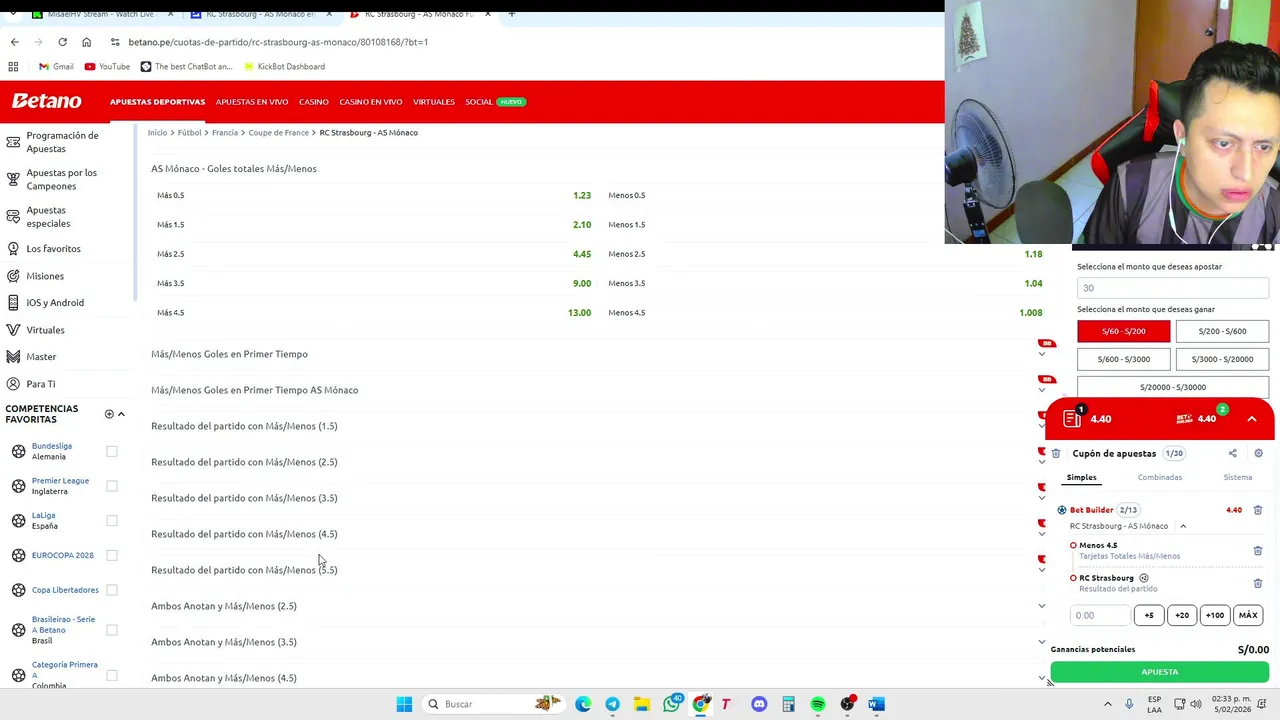Click the Apuestas por los Campeones trophy icon
The image size is (1280, 720).
pyautogui.click(x=13, y=179)
